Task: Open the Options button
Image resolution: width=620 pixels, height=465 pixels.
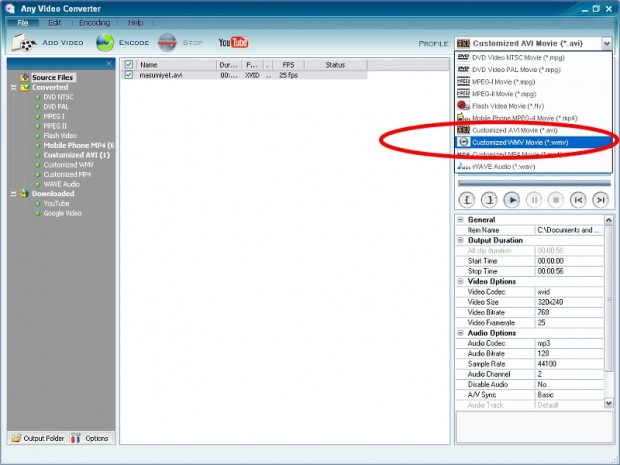Action: pyautogui.click(x=91, y=438)
